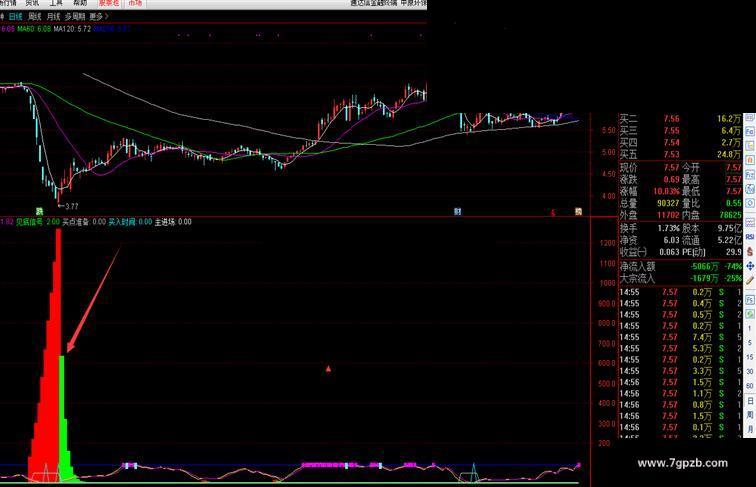The image size is (756, 487).
Task: Open the 工具 menu
Action: coord(56,2)
